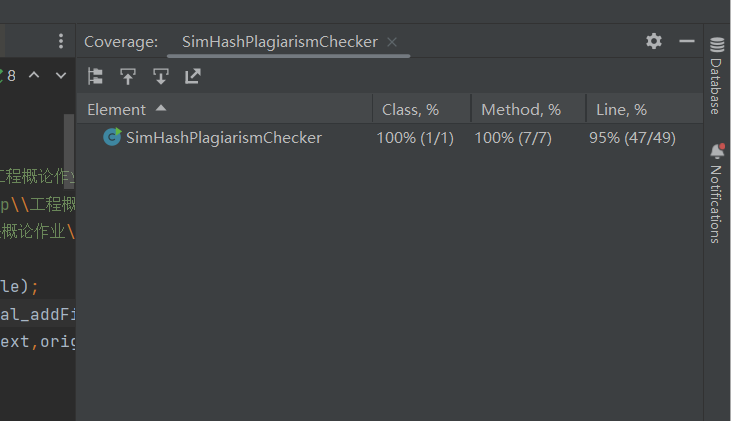Screen dimensions: 731x421
Task: Go to next highlighted error arrow
Action: click(x=58, y=75)
